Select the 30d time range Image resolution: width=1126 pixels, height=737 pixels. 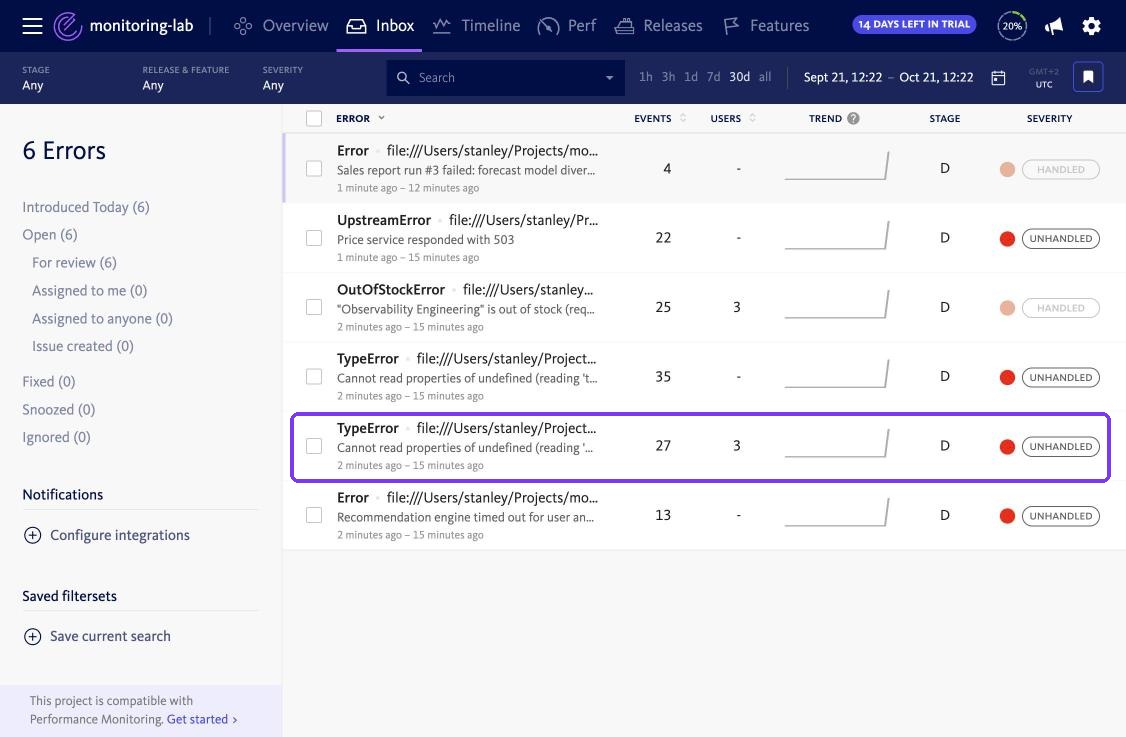[x=740, y=77]
